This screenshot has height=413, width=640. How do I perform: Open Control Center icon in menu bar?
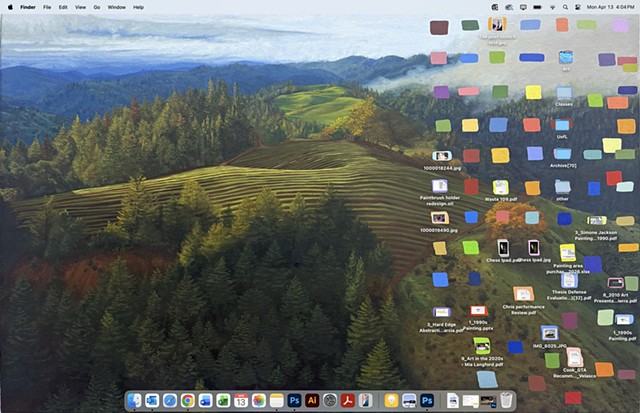[578, 7]
